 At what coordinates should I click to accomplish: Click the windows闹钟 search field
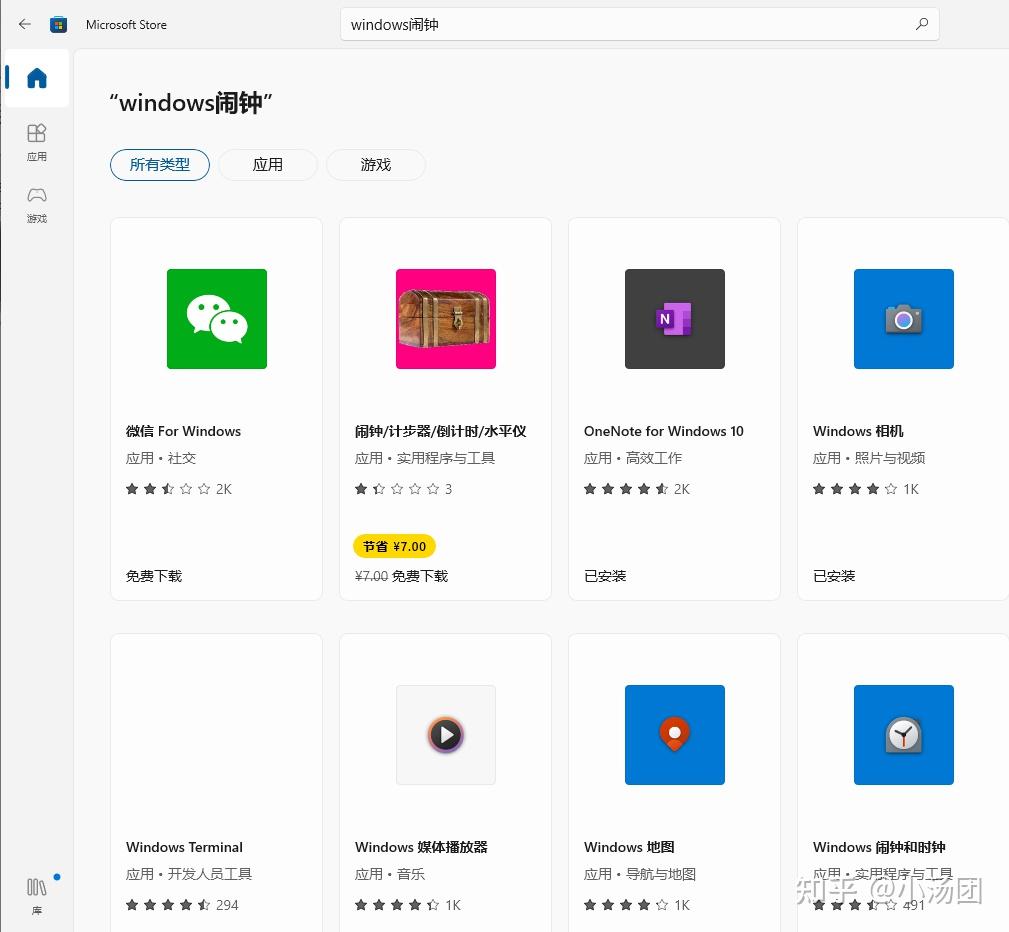click(x=640, y=24)
